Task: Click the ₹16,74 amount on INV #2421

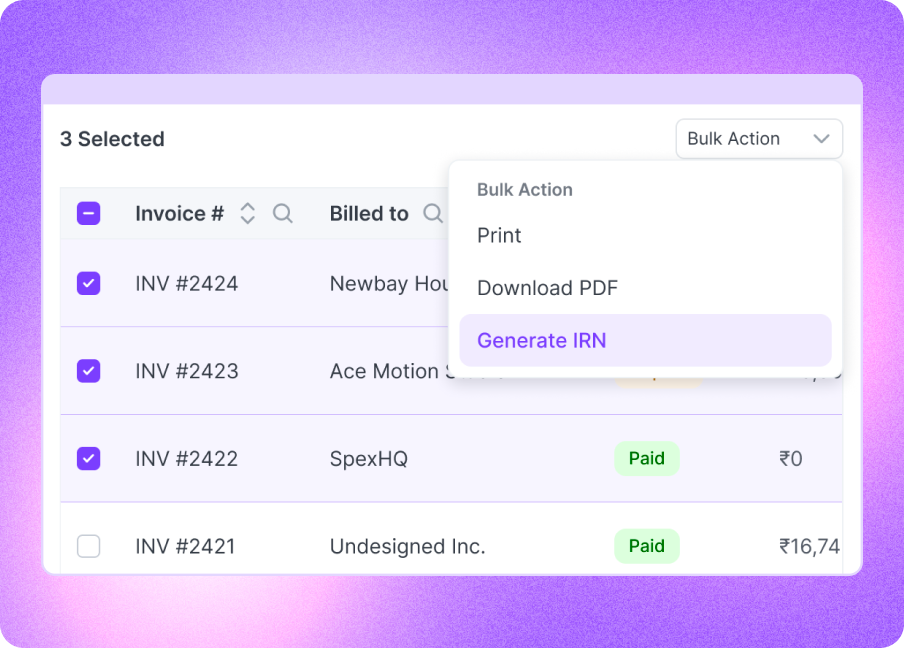Action: pyautogui.click(x=809, y=546)
